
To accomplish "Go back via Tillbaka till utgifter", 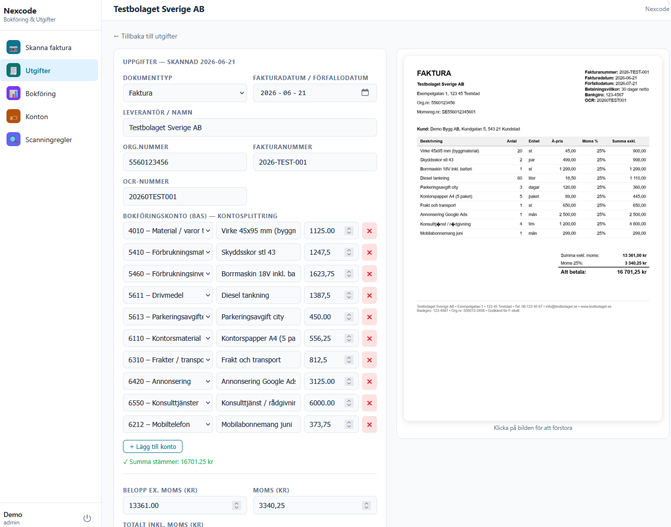I will click(145, 36).
